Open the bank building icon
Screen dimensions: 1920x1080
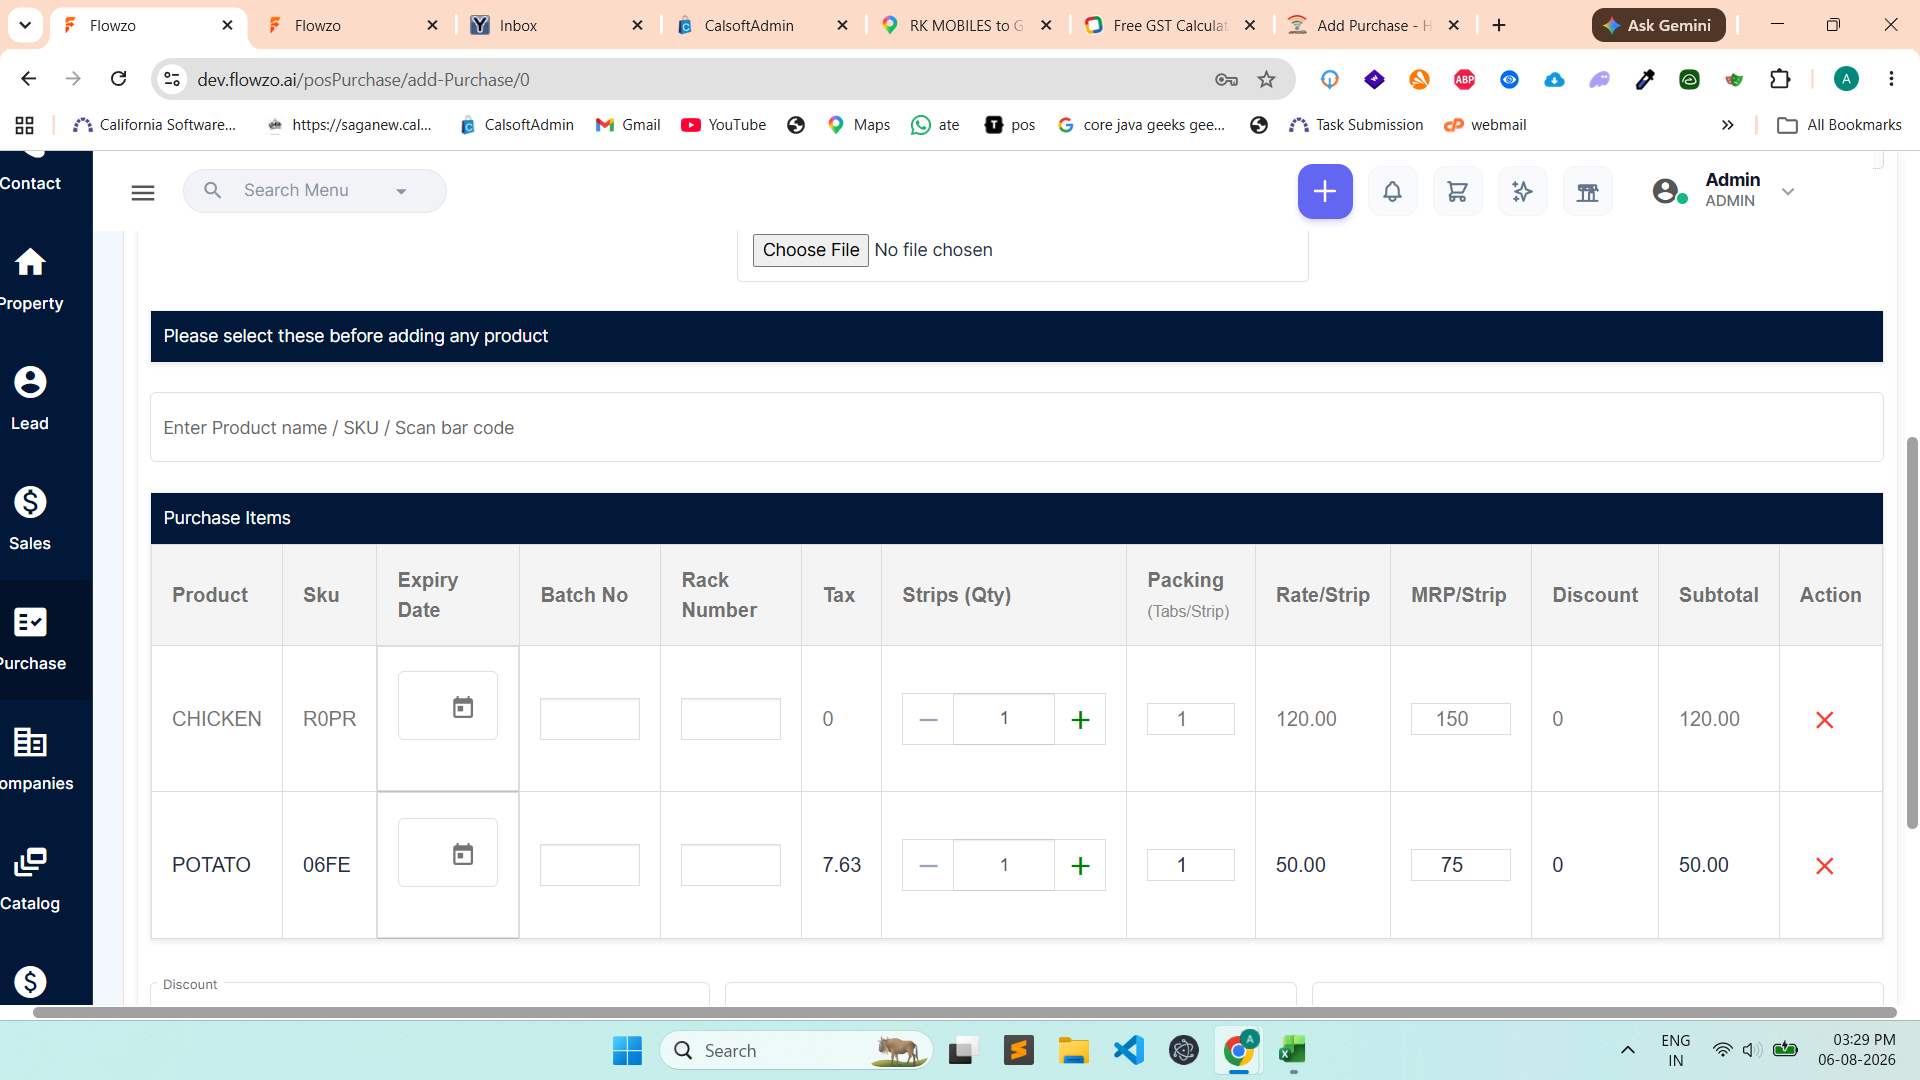click(1587, 191)
